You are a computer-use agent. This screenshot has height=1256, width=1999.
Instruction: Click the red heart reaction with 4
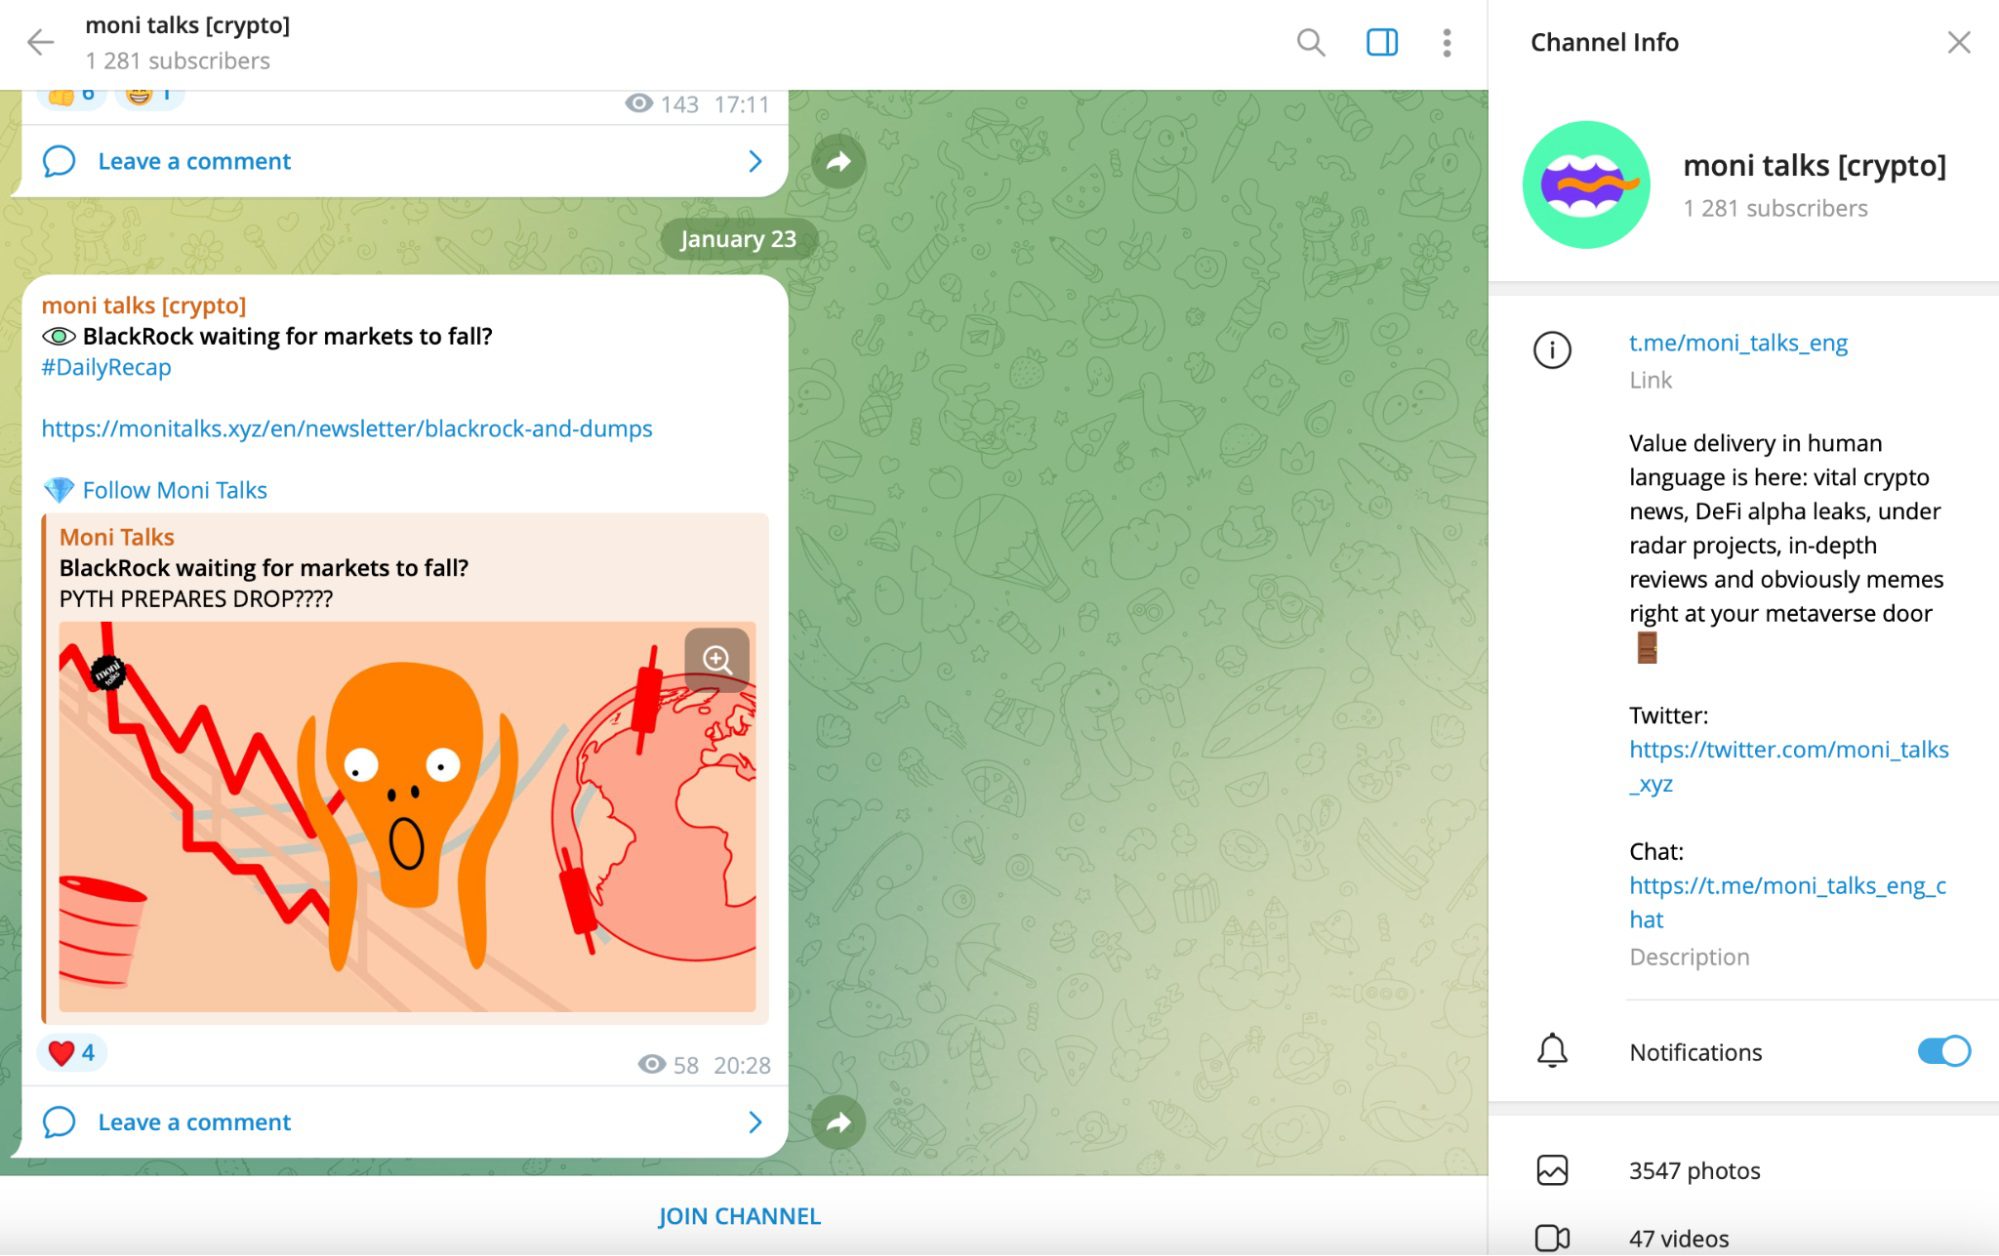pyautogui.click(x=72, y=1053)
